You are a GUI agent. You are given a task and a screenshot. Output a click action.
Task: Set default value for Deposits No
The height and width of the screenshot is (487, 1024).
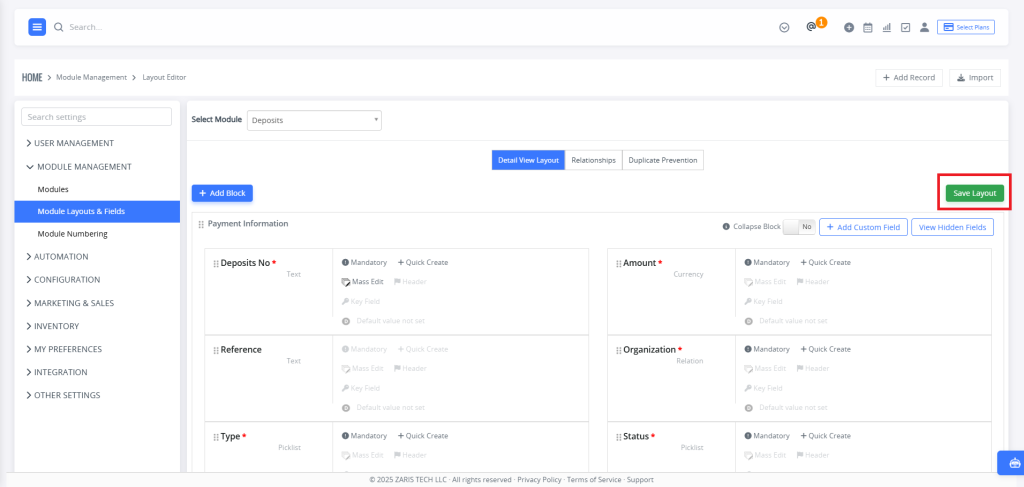click(x=383, y=321)
